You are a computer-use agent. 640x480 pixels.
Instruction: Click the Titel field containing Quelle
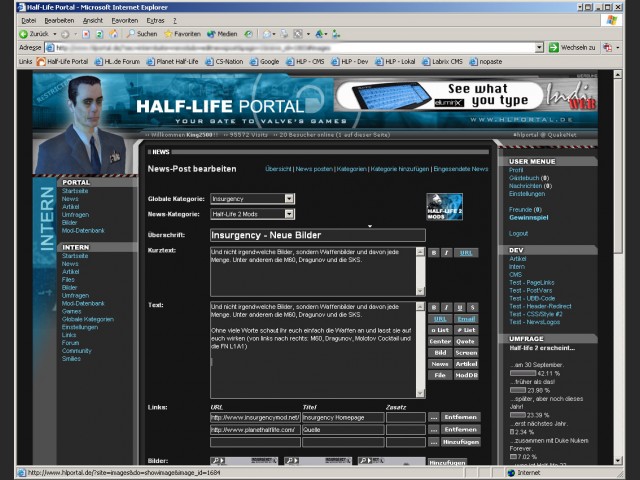[x=343, y=430]
